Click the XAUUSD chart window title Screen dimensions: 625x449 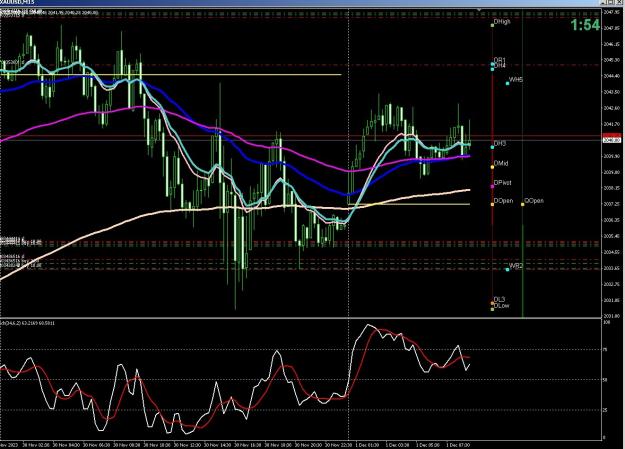[18, 2]
